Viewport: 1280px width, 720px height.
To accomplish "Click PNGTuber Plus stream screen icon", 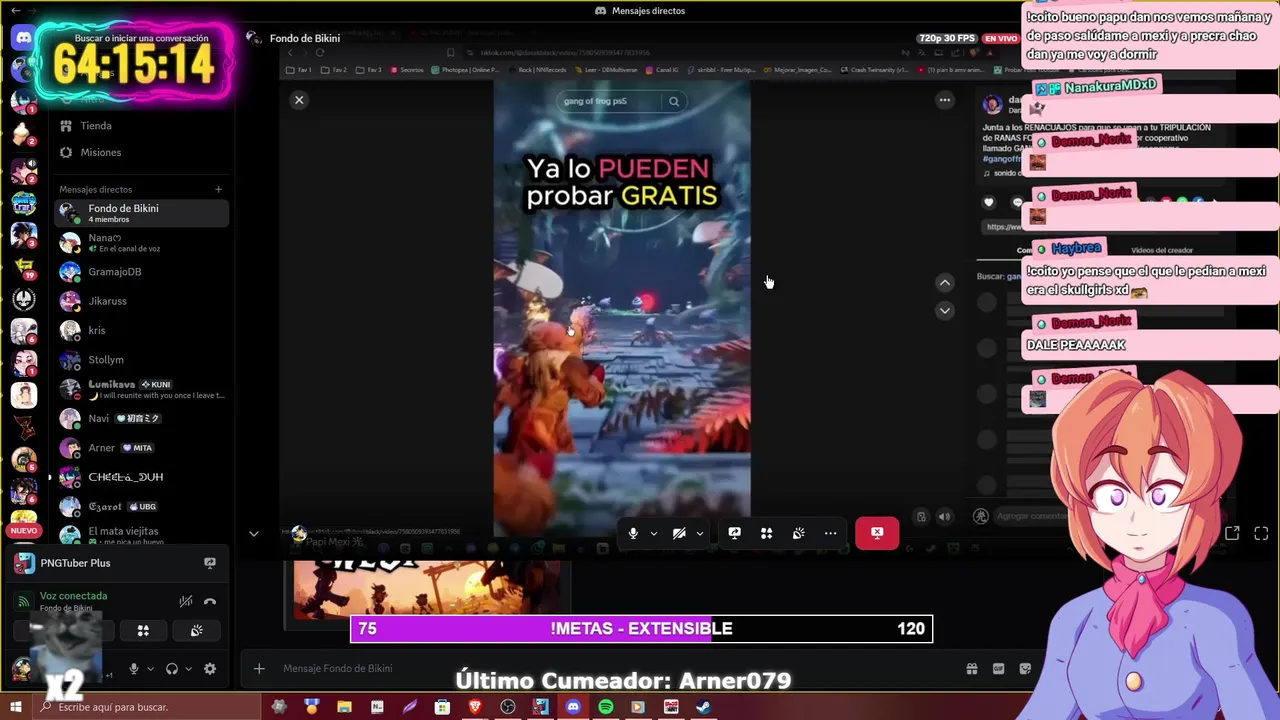I will [210, 563].
